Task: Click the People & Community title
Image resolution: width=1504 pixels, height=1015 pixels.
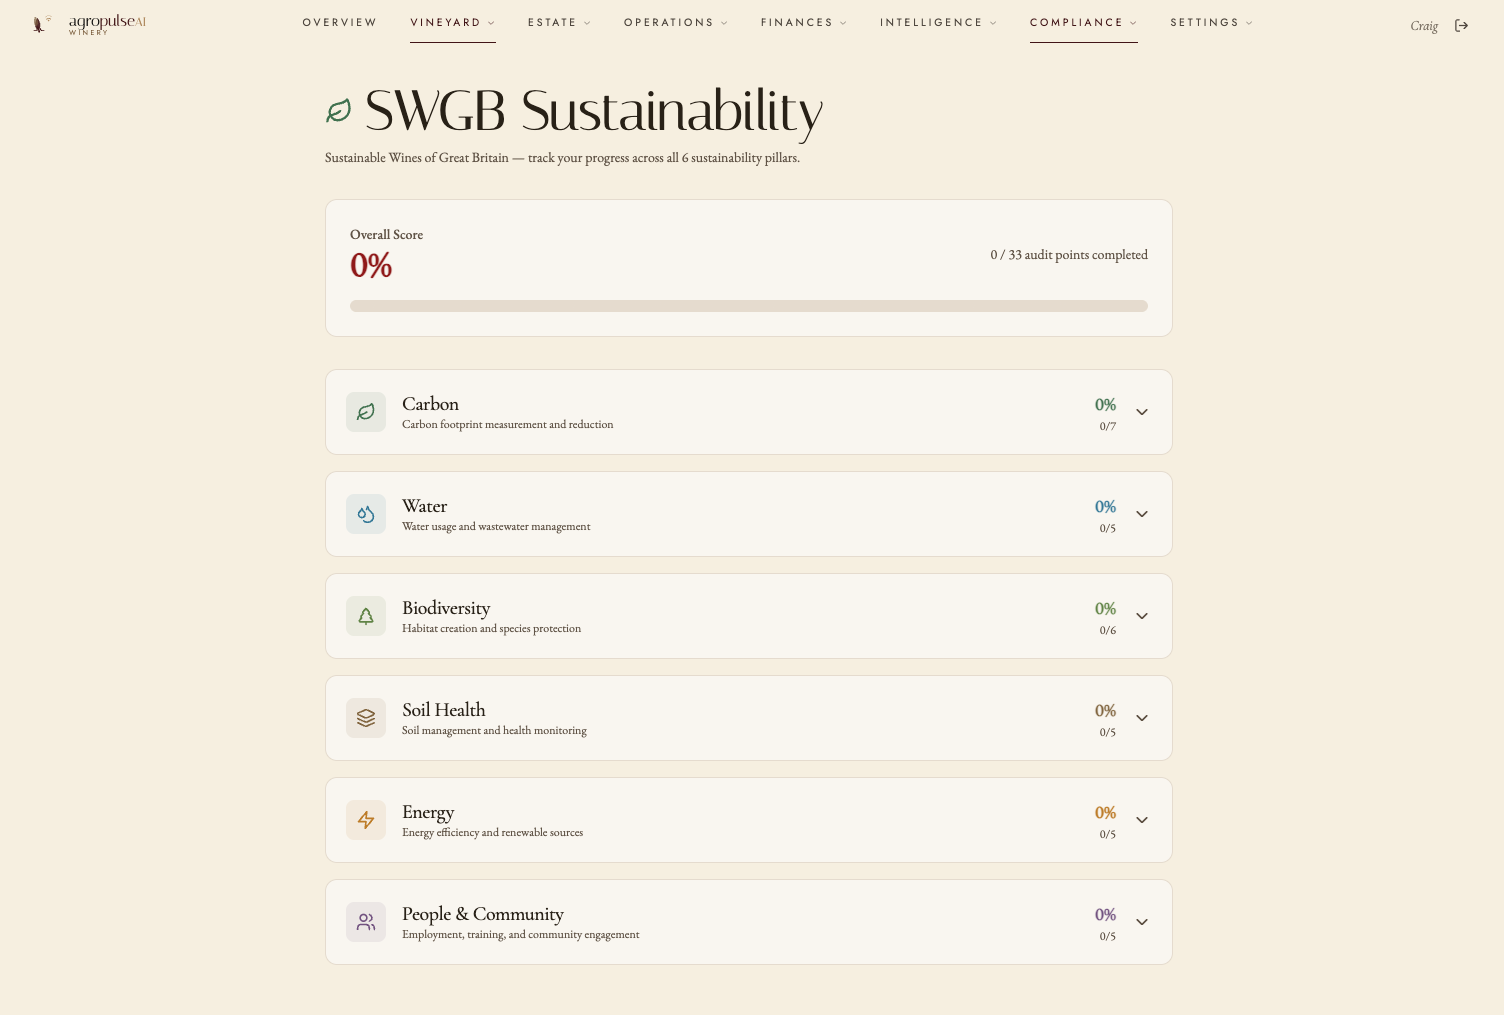Action: pos(483,914)
